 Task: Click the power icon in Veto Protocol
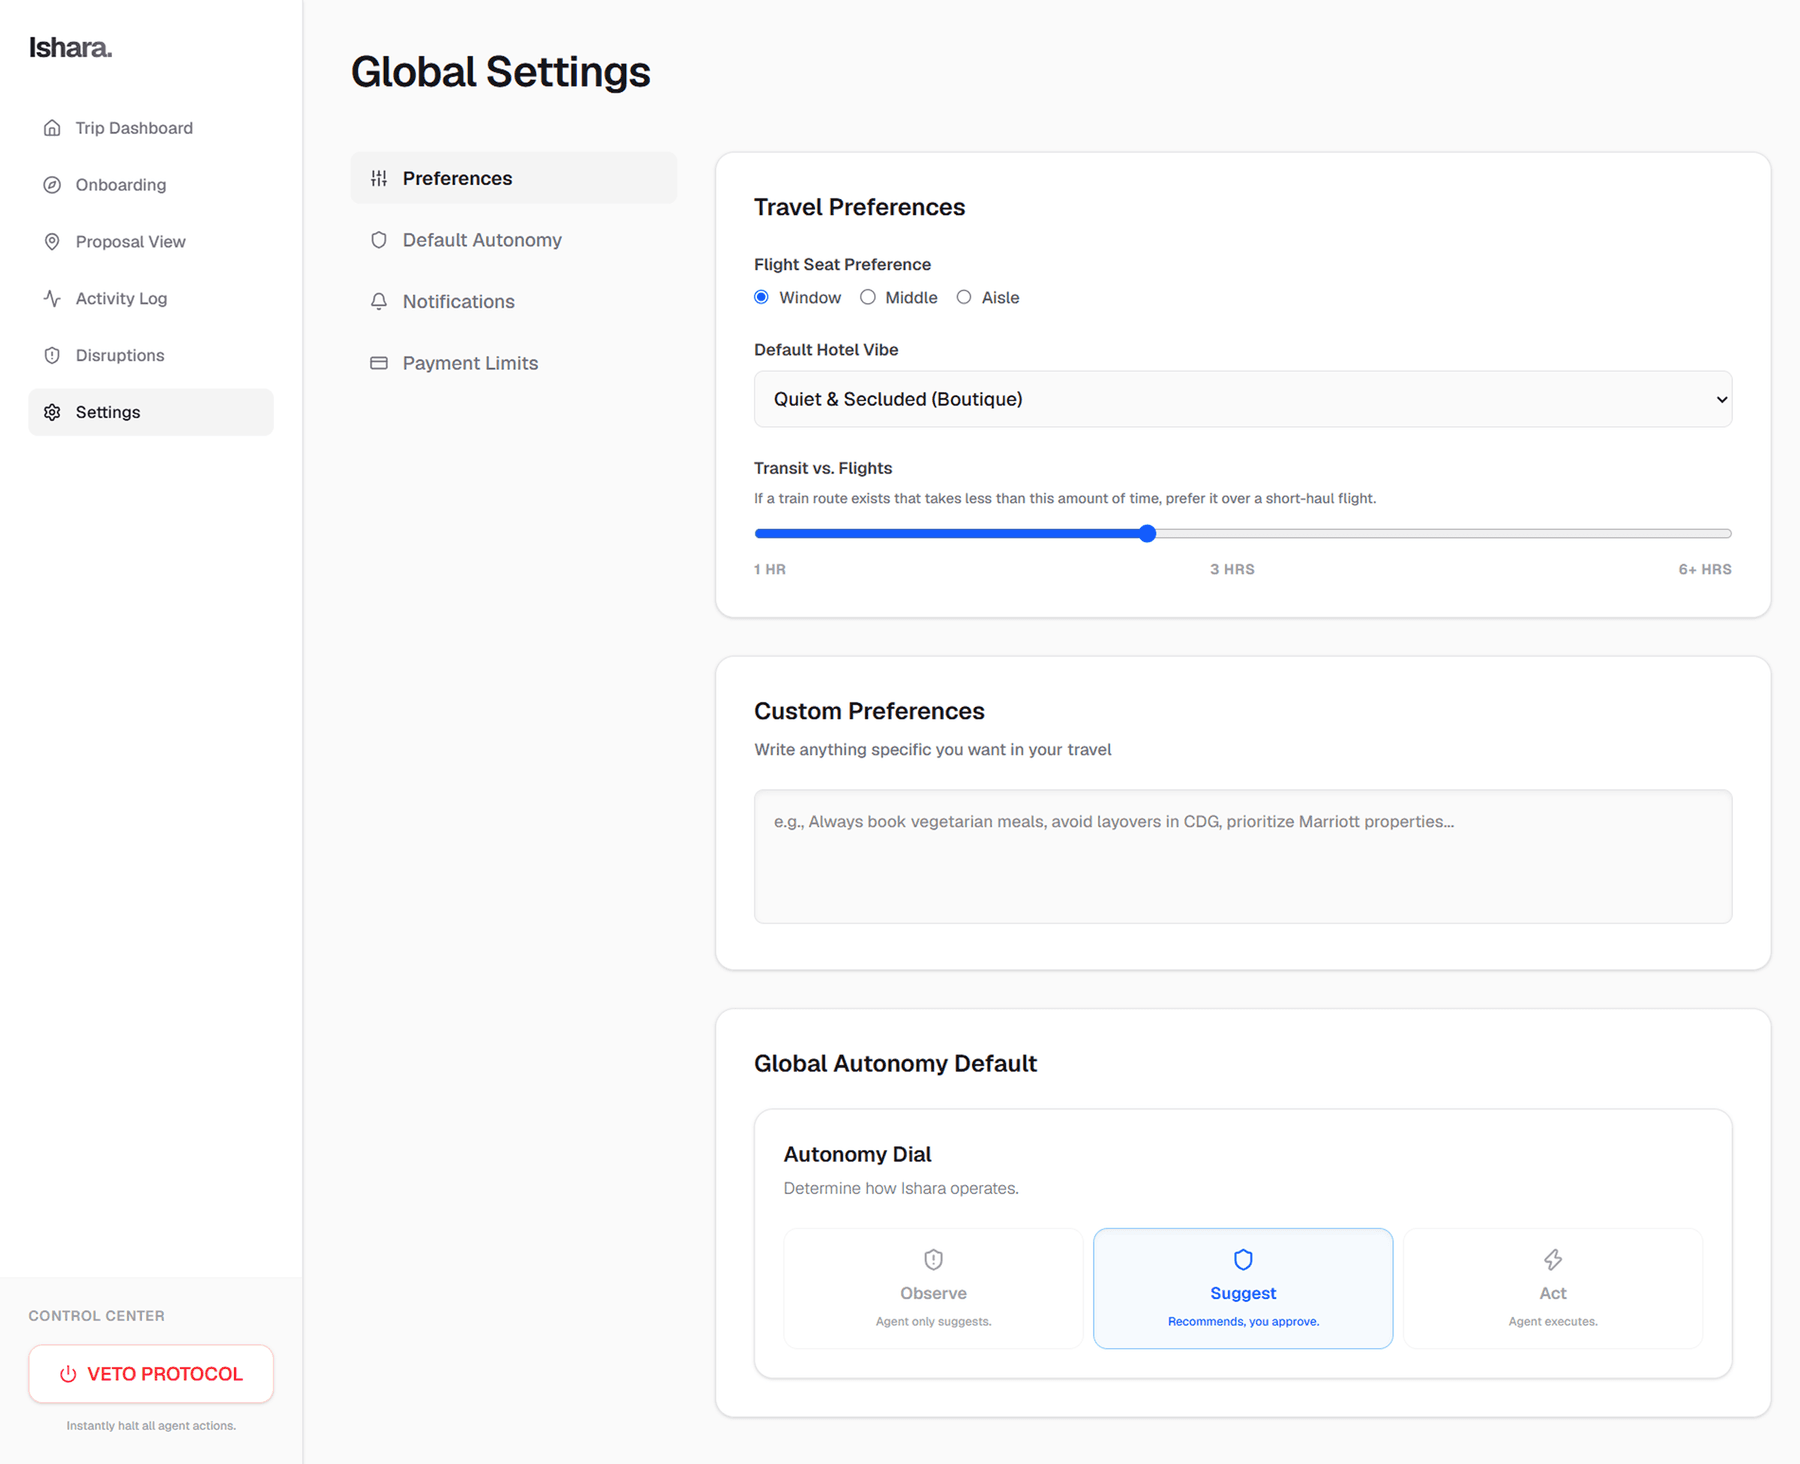pyautogui.click(x=68, y=1374)
